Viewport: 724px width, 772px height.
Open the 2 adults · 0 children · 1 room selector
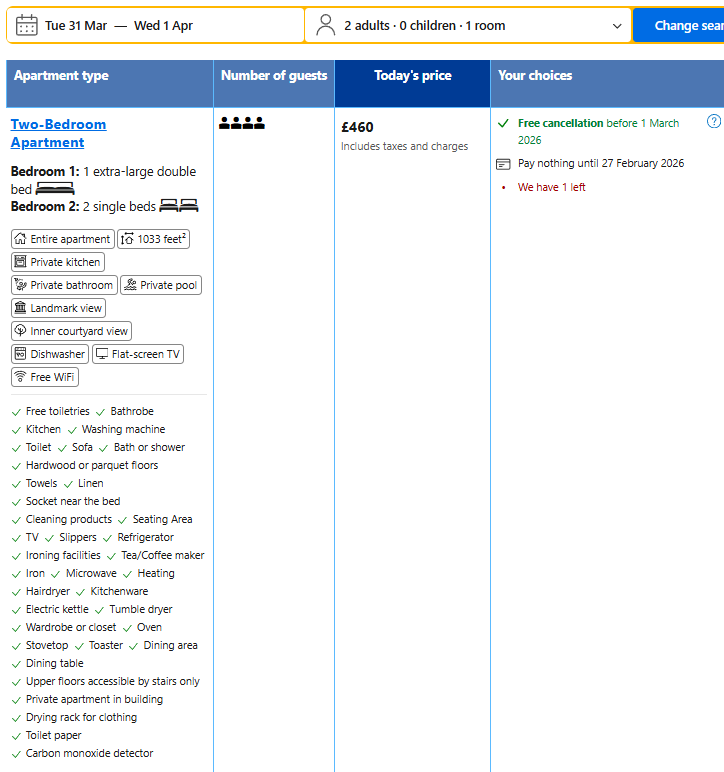(468, 25)
